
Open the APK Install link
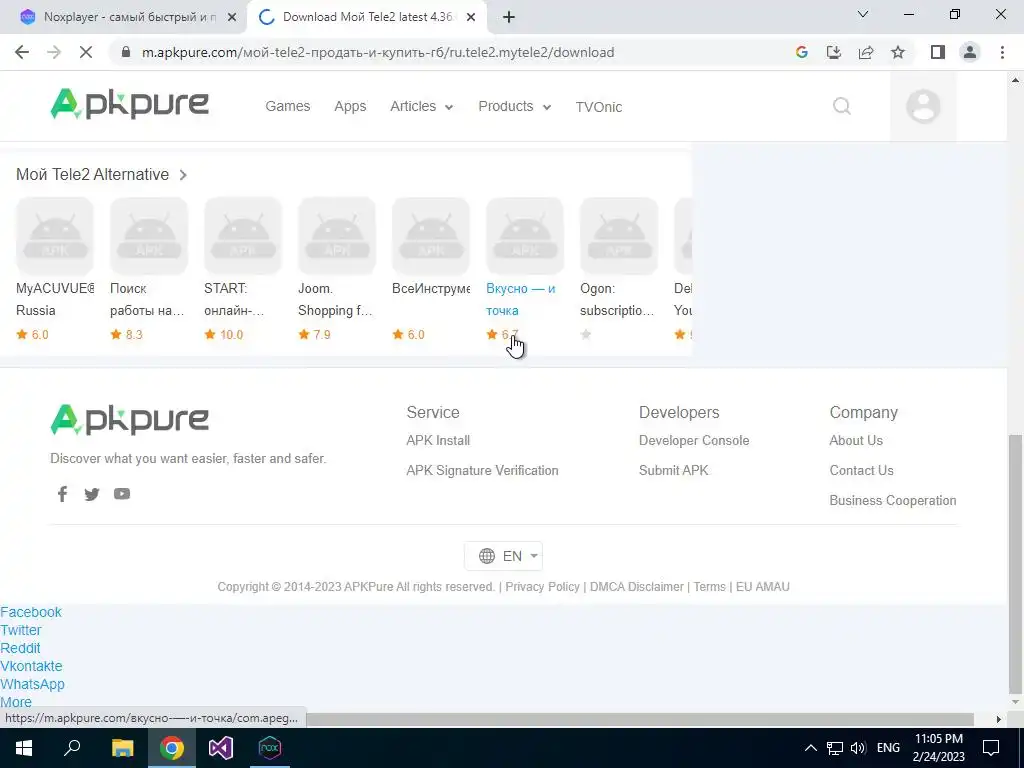(438, 440)
